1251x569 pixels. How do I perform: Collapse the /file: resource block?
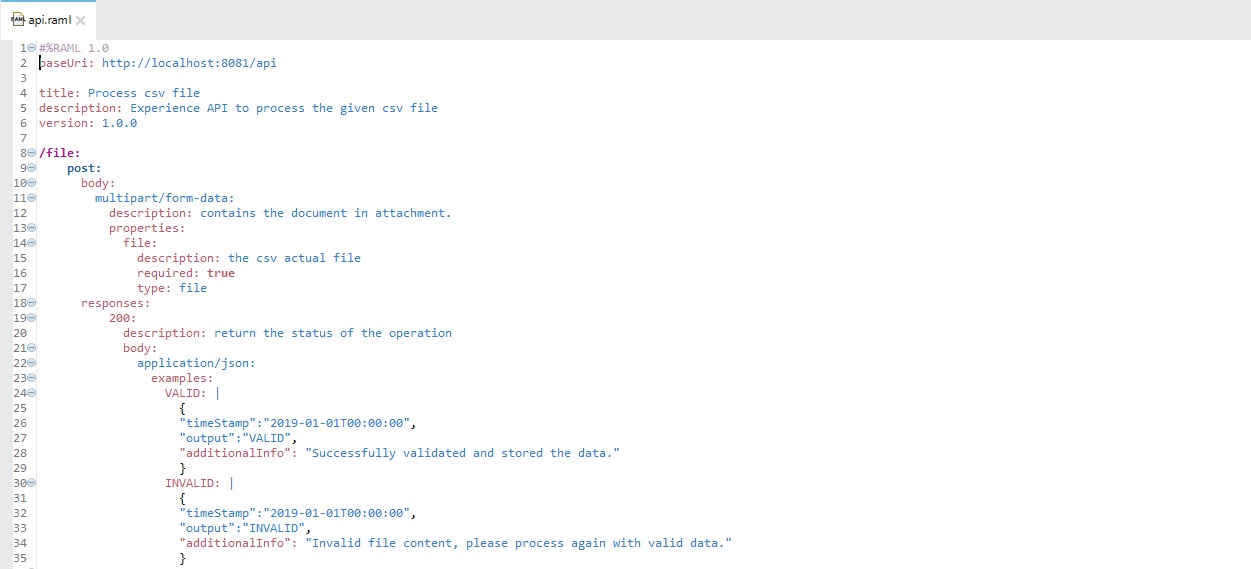[x=32, y=153]
